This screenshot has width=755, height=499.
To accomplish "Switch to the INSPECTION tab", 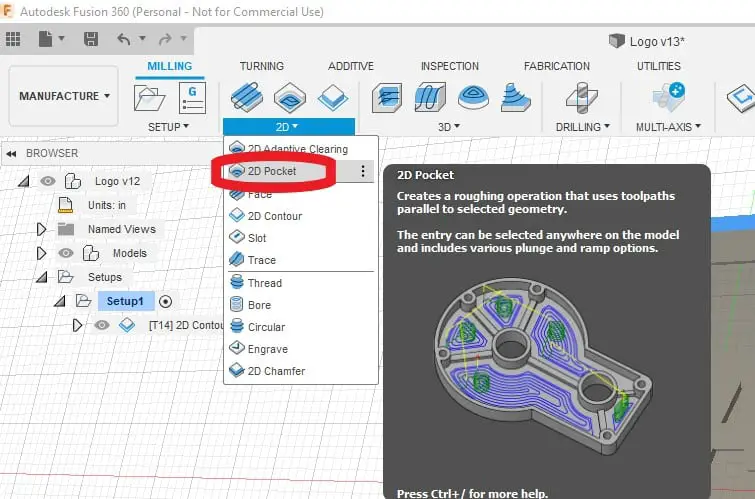I will [450, 66].
